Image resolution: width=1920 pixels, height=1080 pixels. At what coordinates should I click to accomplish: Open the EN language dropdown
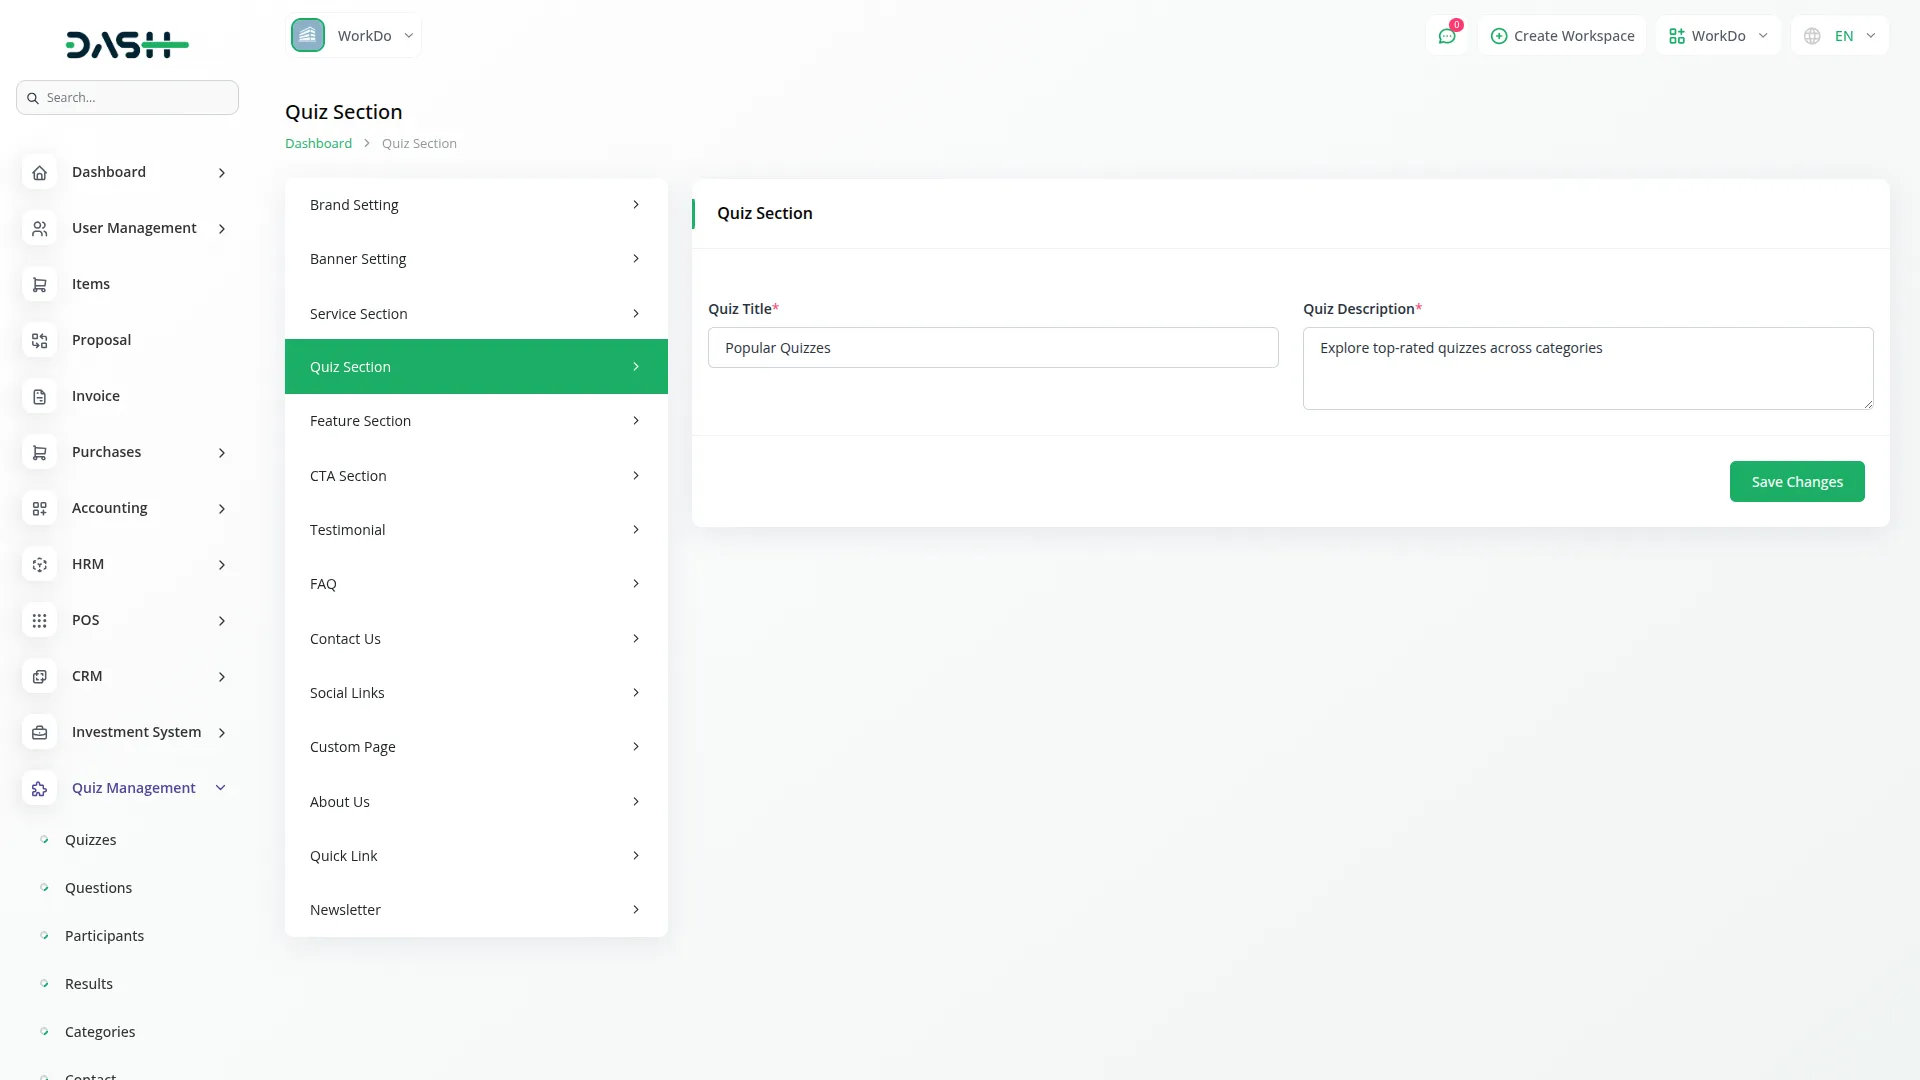tap(1840, 36)
